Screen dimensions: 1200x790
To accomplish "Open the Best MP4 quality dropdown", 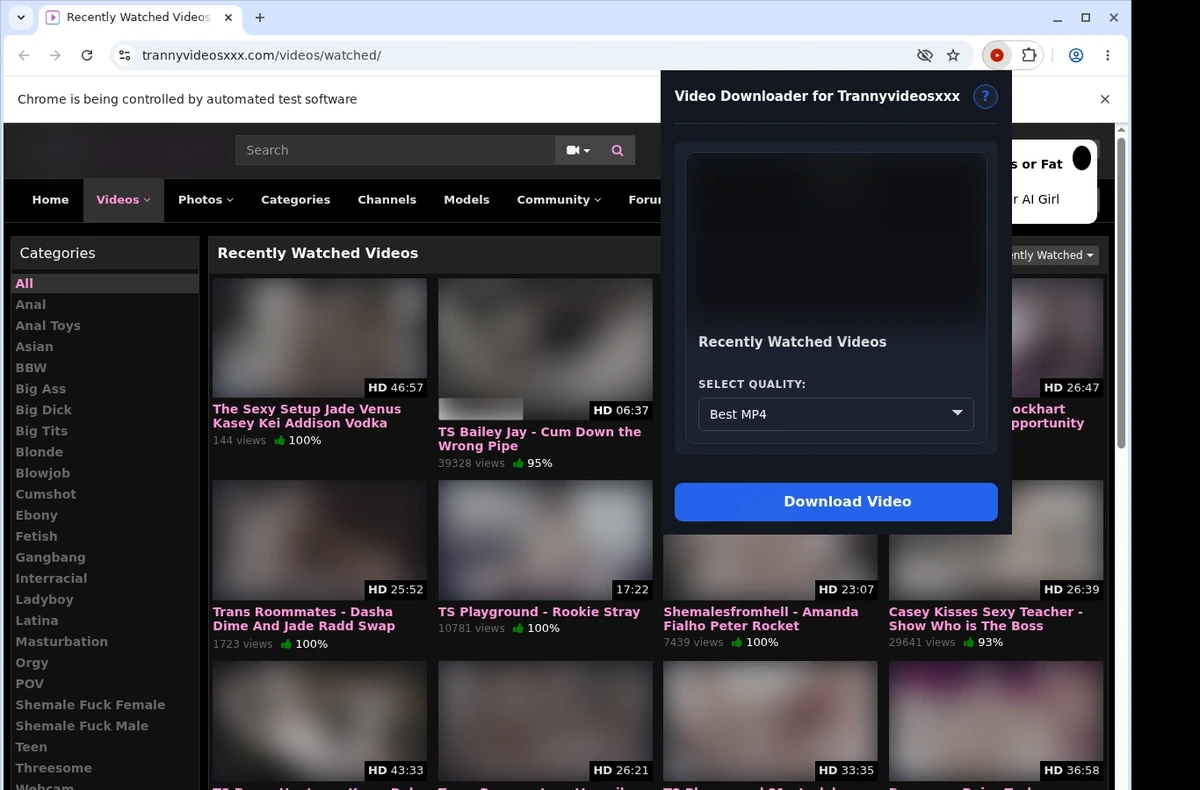I will pos(836,414).
